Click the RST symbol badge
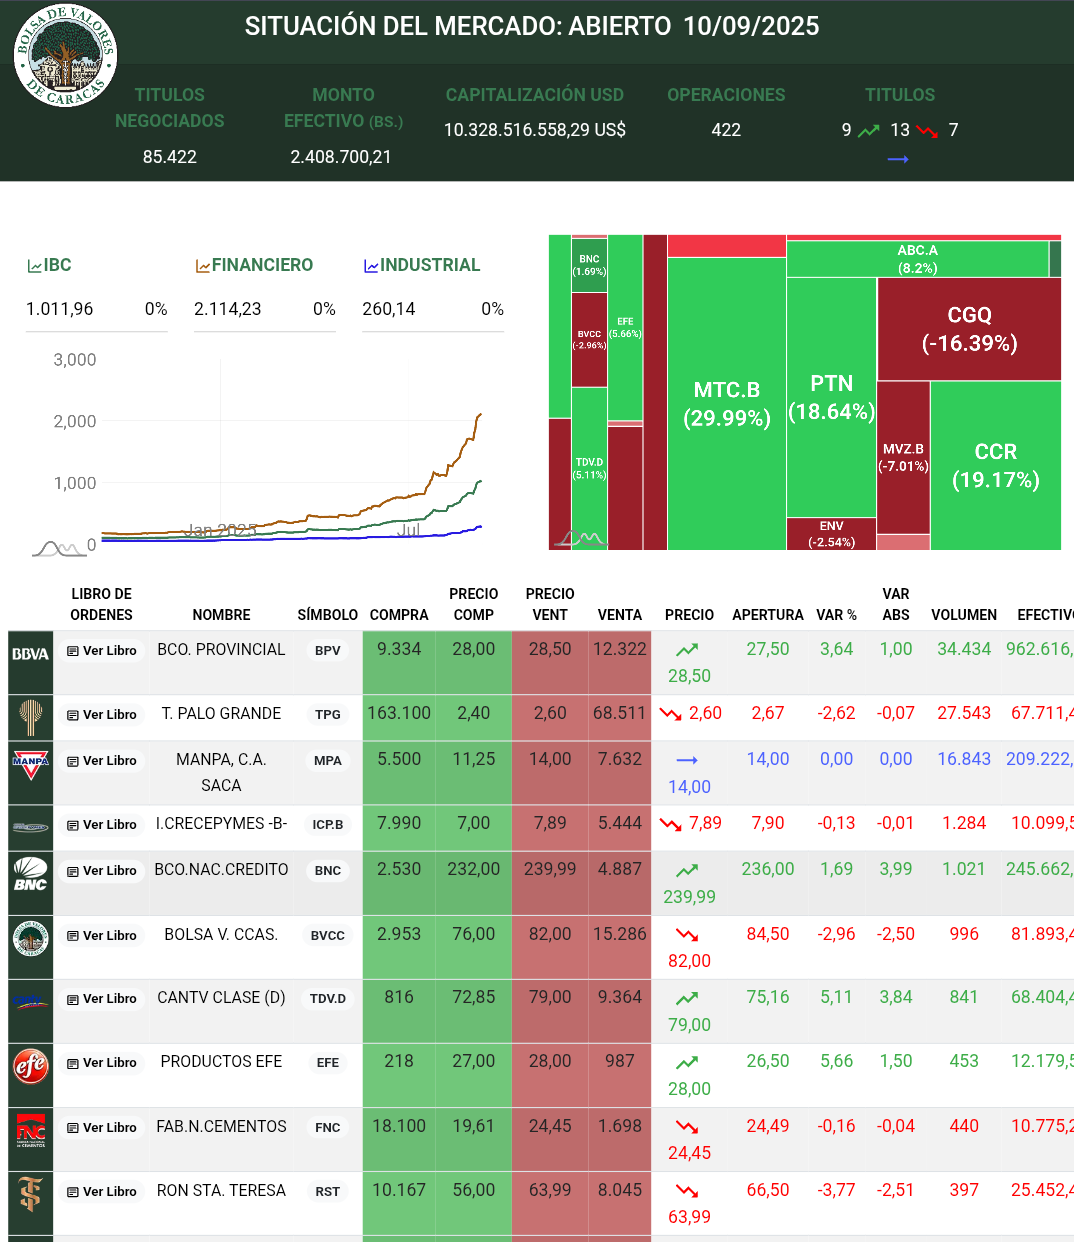The width and height of the screenshot is (1074, 1242). pos(328,1191)
